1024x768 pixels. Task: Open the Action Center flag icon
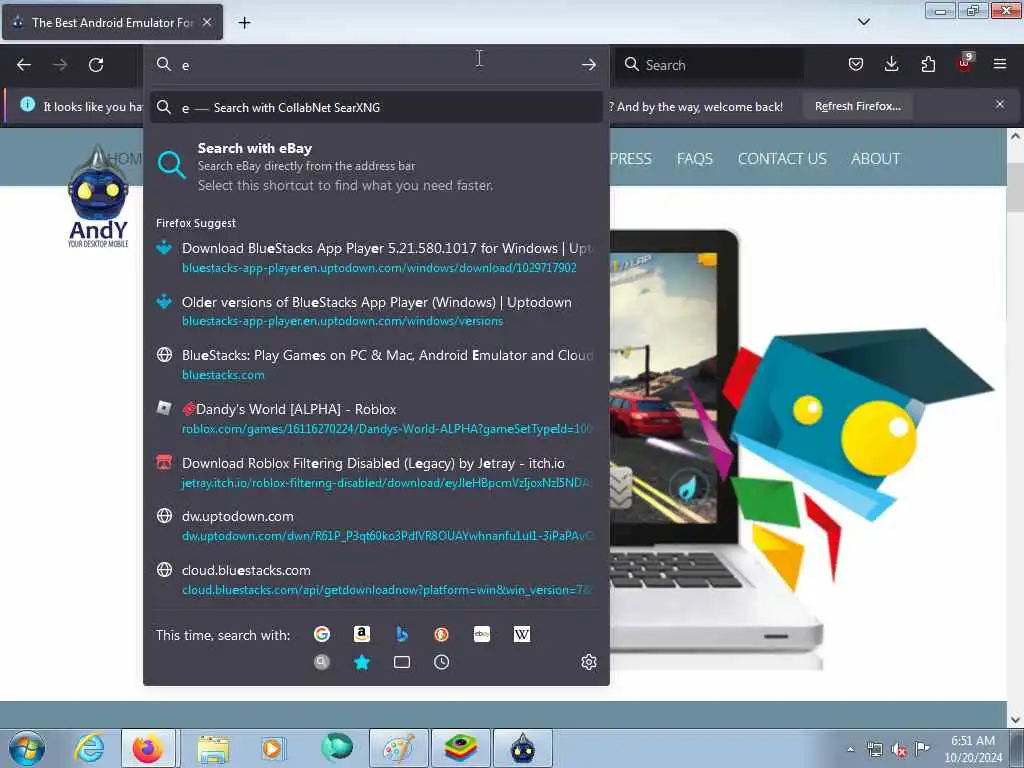click(x=922, y=748)
